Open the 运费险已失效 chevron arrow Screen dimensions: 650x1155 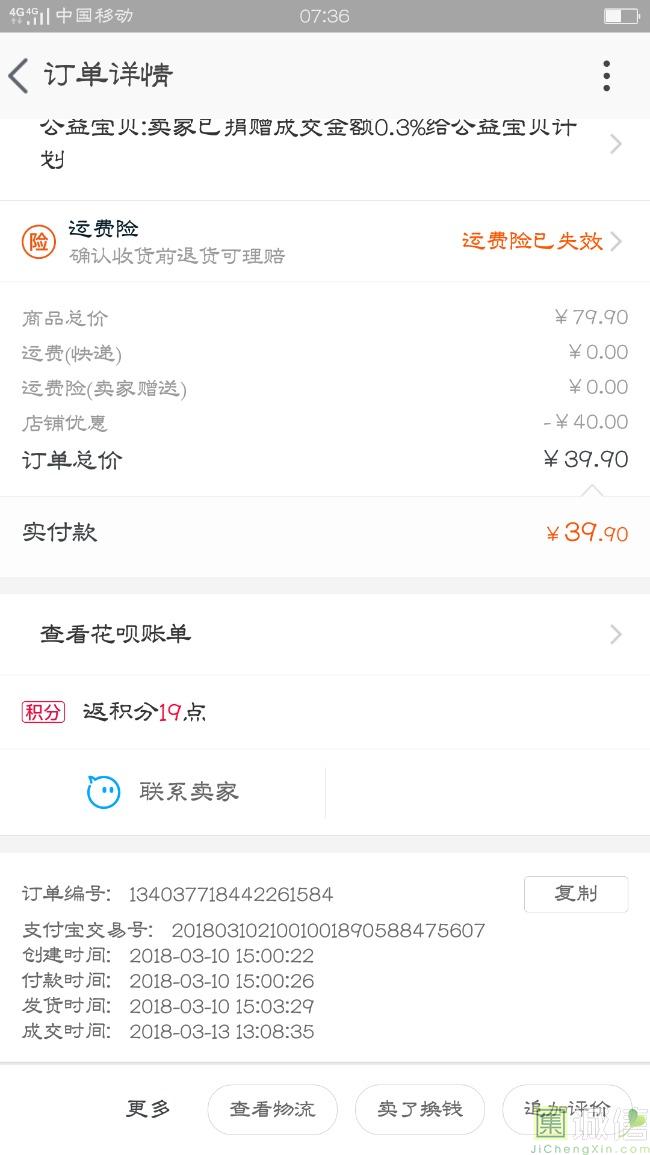coord(616,241)
